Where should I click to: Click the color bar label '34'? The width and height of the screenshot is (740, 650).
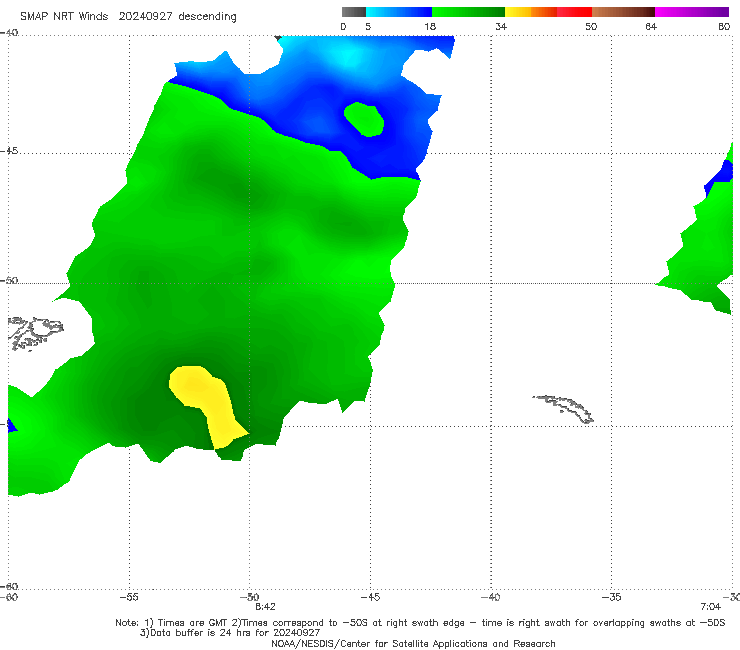pyautogui.click(x=501, y=26)
